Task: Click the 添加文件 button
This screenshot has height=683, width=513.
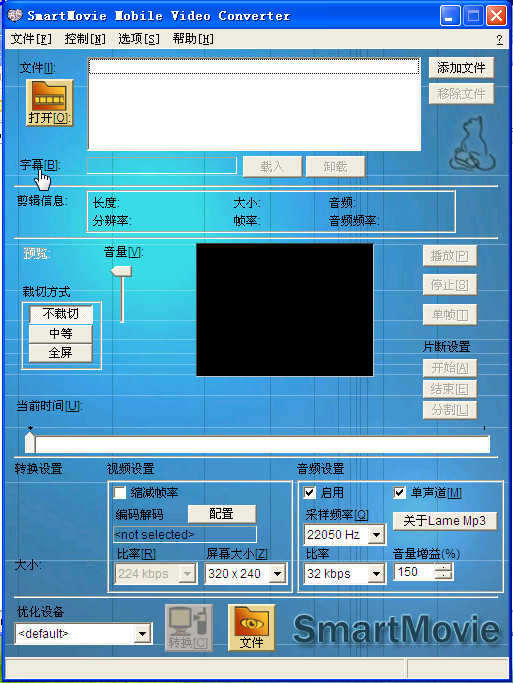Action: tap(461, 68)
